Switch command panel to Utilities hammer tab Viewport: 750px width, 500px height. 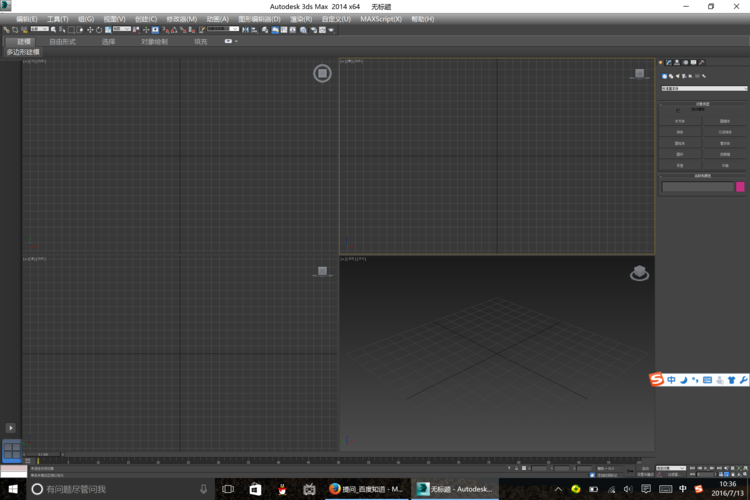point(702,62)
